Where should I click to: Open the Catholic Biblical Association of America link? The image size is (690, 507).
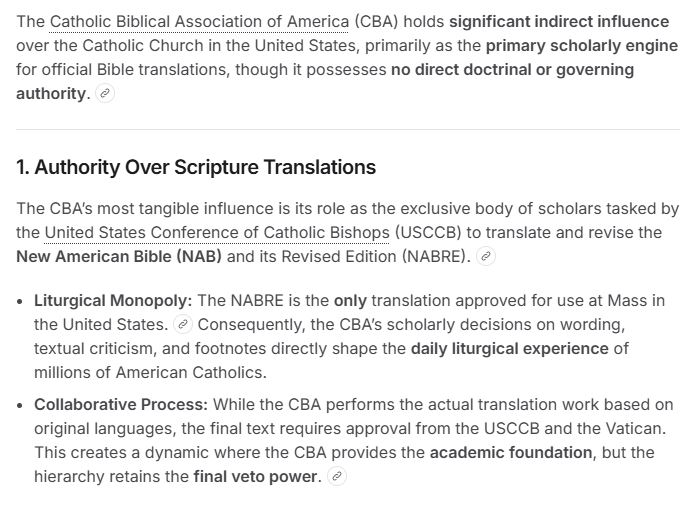pos(199,22)
